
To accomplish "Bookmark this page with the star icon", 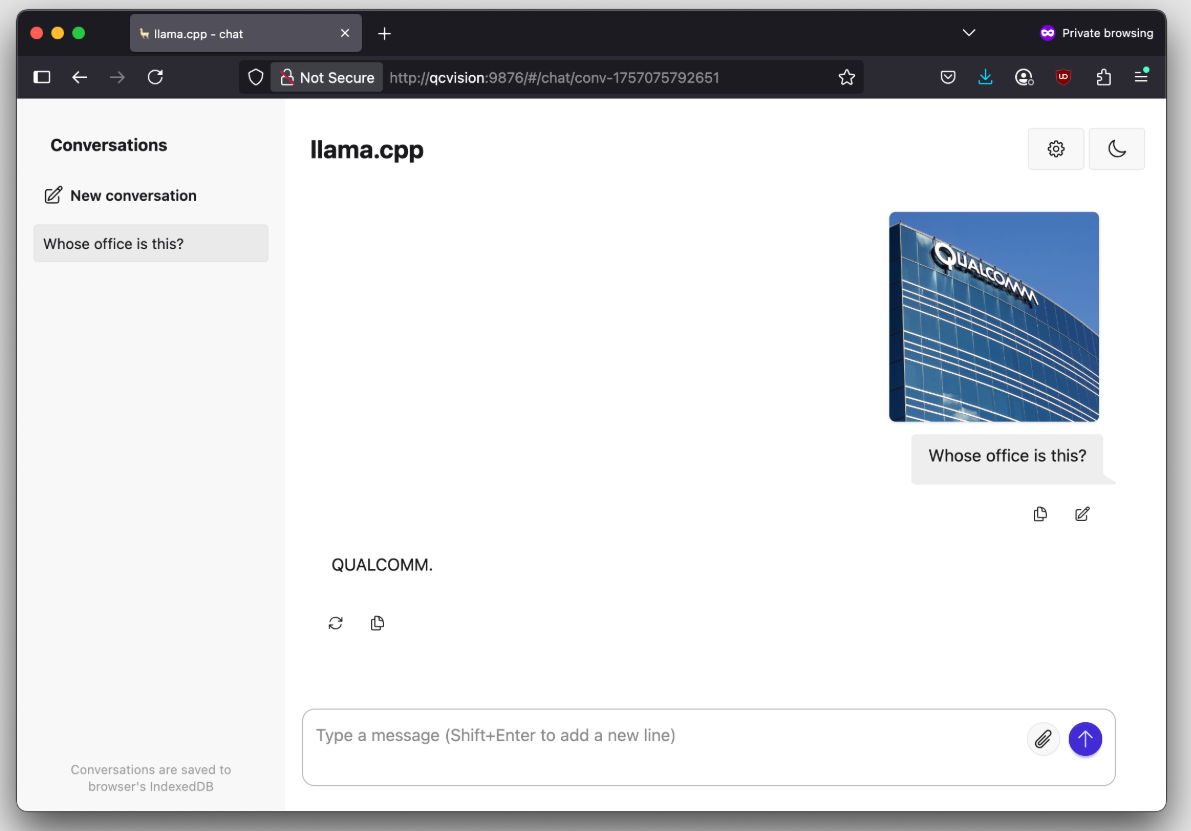I will (x=847, y=77).
